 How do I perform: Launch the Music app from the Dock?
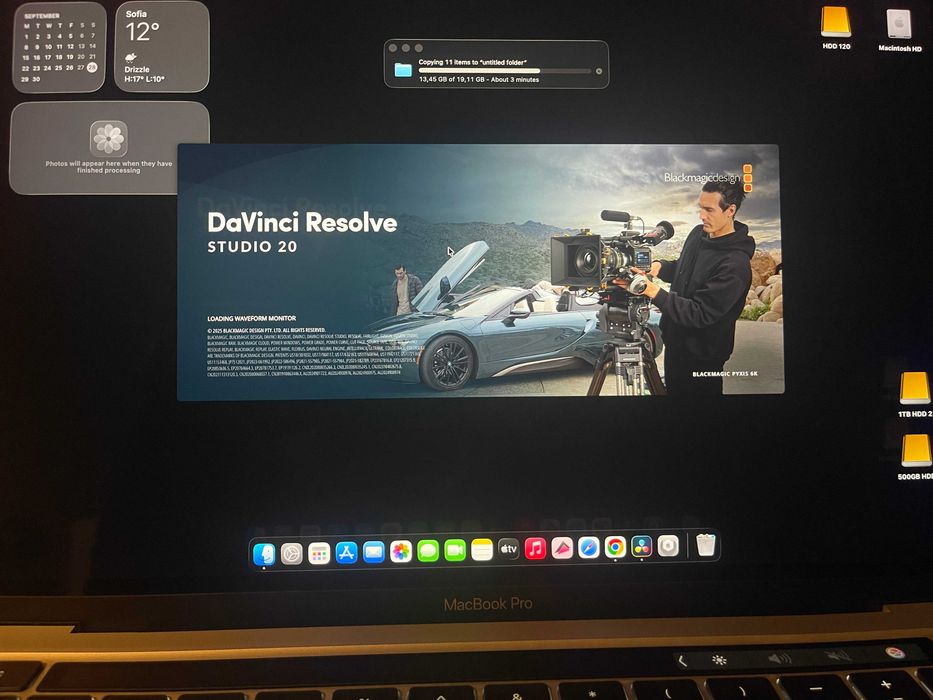(536, 548)
